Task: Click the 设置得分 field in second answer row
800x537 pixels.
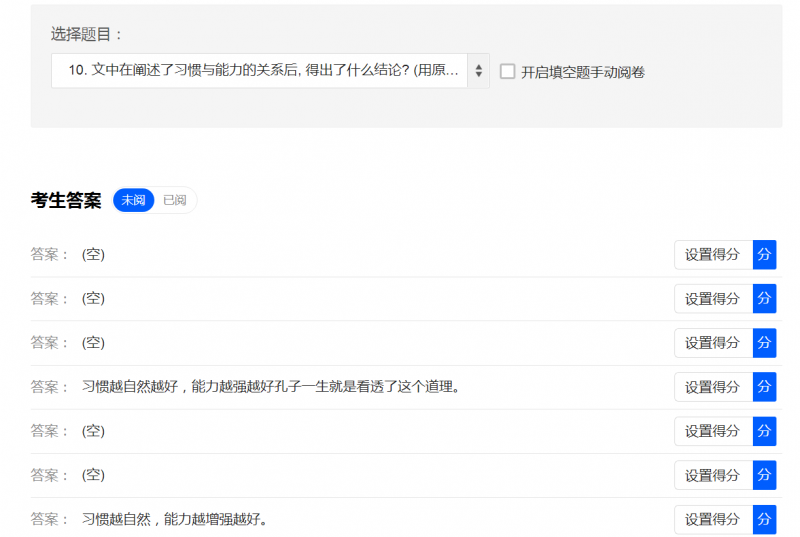Action: coord(713,299)
